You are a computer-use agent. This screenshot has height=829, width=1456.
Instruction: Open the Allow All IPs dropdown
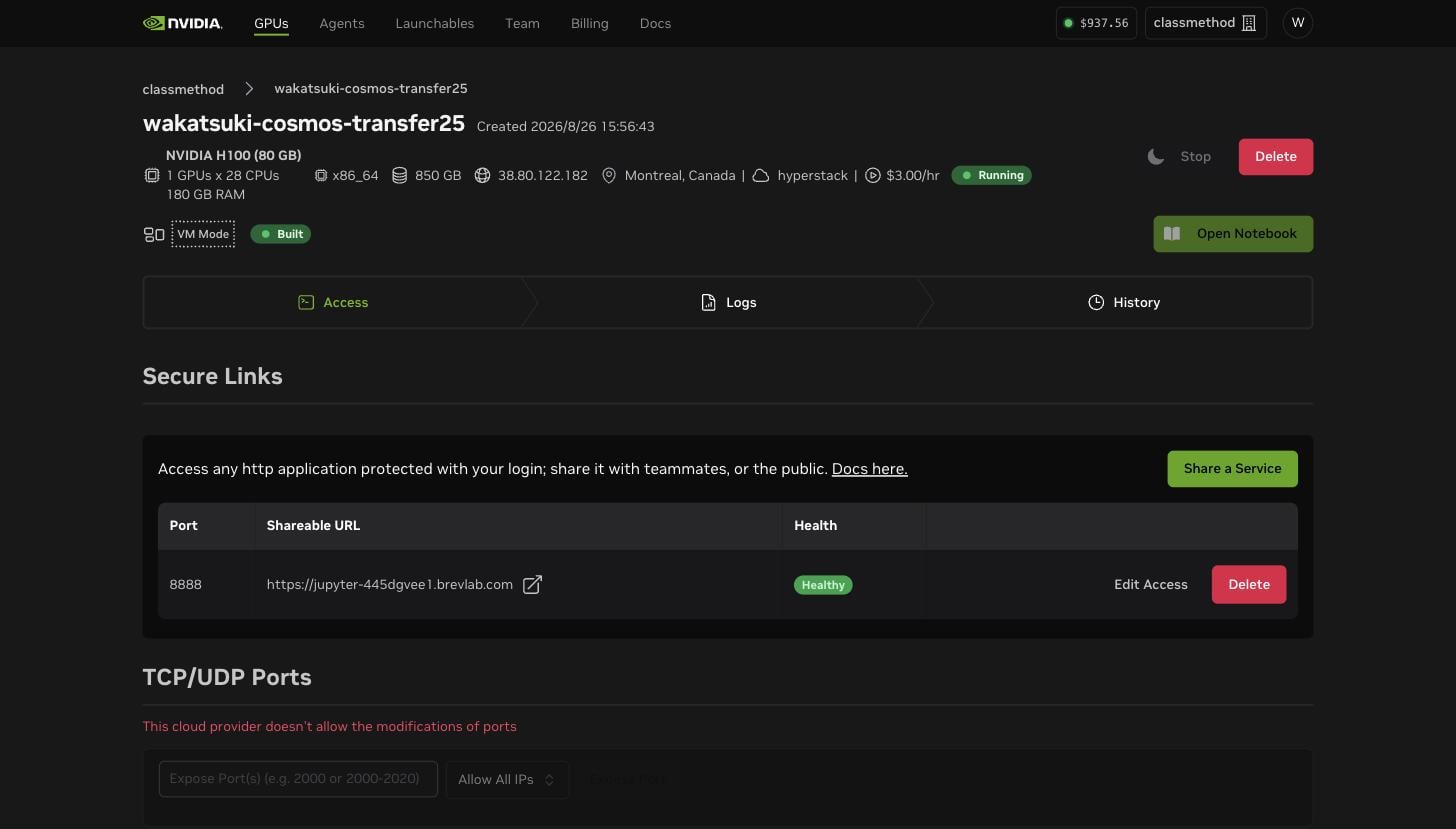[x=507, y=780]
